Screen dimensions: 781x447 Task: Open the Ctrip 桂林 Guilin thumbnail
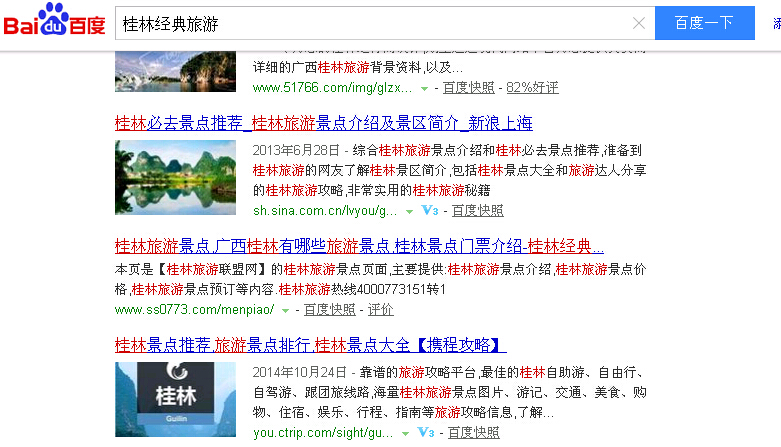coord(175,400)
